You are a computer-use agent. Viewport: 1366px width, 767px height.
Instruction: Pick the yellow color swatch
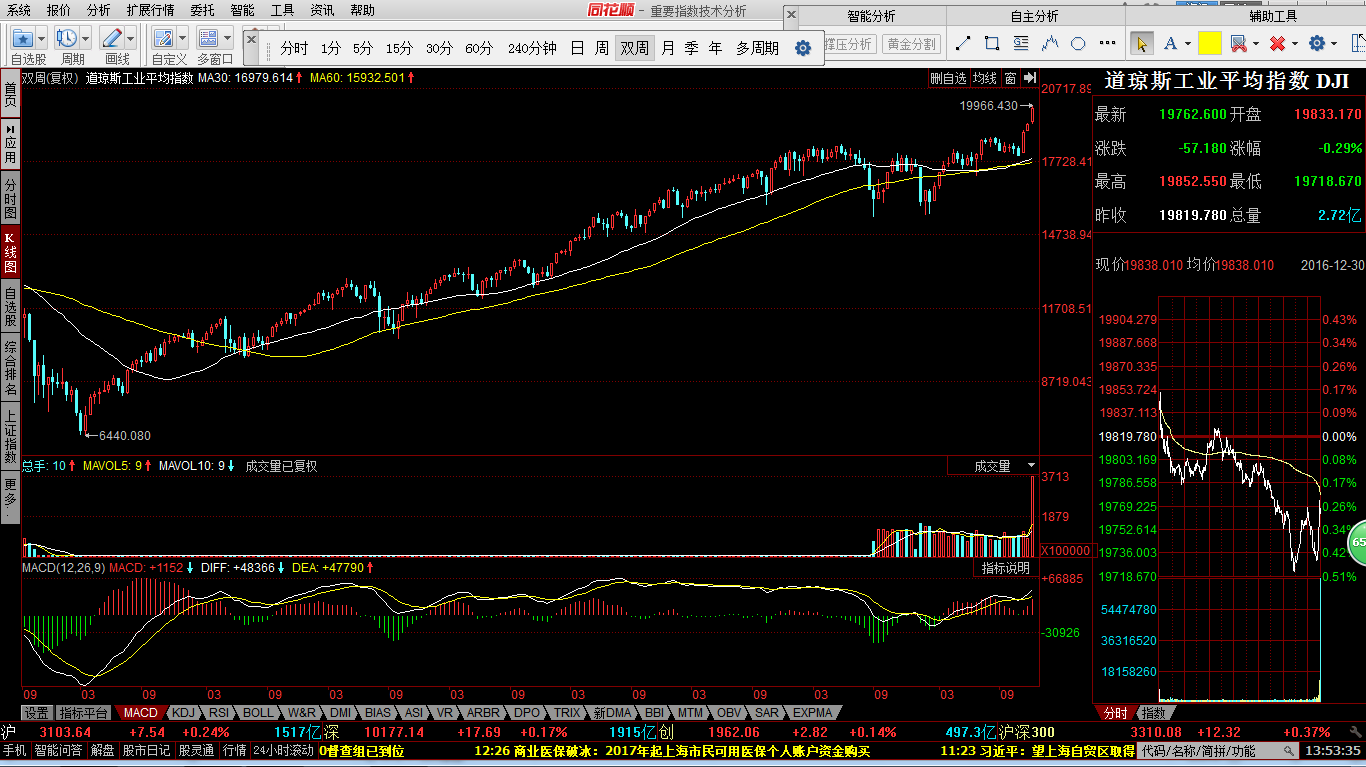[x=1210, y=43]
